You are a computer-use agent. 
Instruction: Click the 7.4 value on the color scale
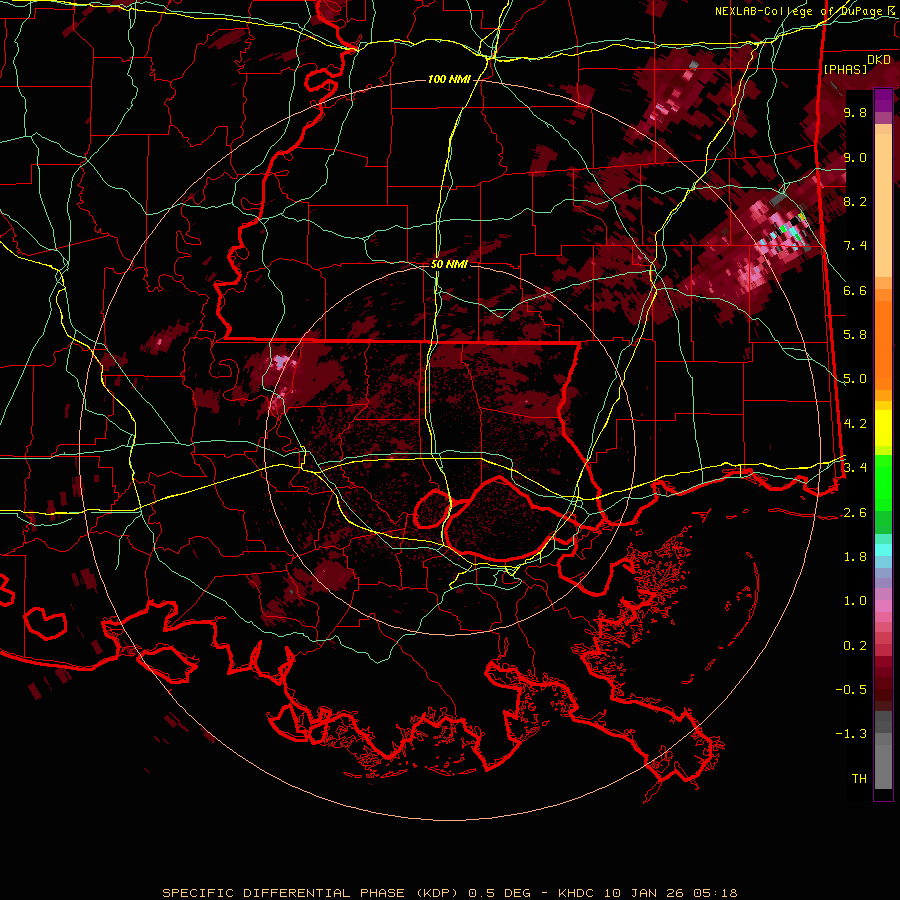(x=855, y=246)
